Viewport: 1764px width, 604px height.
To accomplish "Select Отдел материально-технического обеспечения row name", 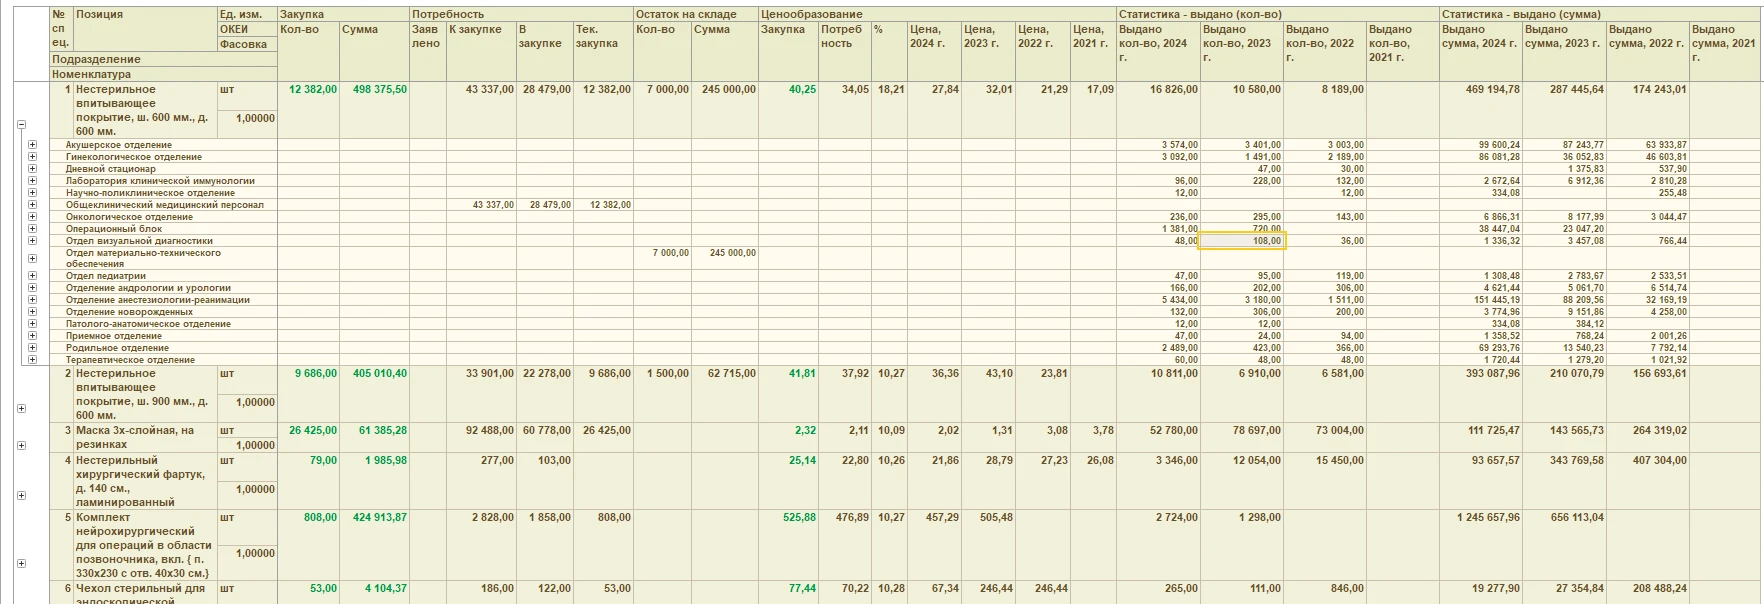I will (x=143, y=258).
